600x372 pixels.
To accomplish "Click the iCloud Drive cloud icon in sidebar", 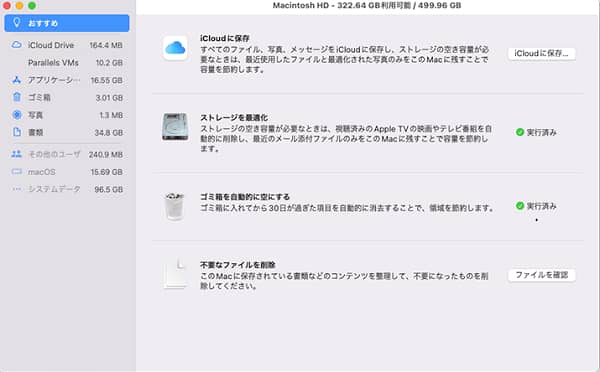I will 16,45.
